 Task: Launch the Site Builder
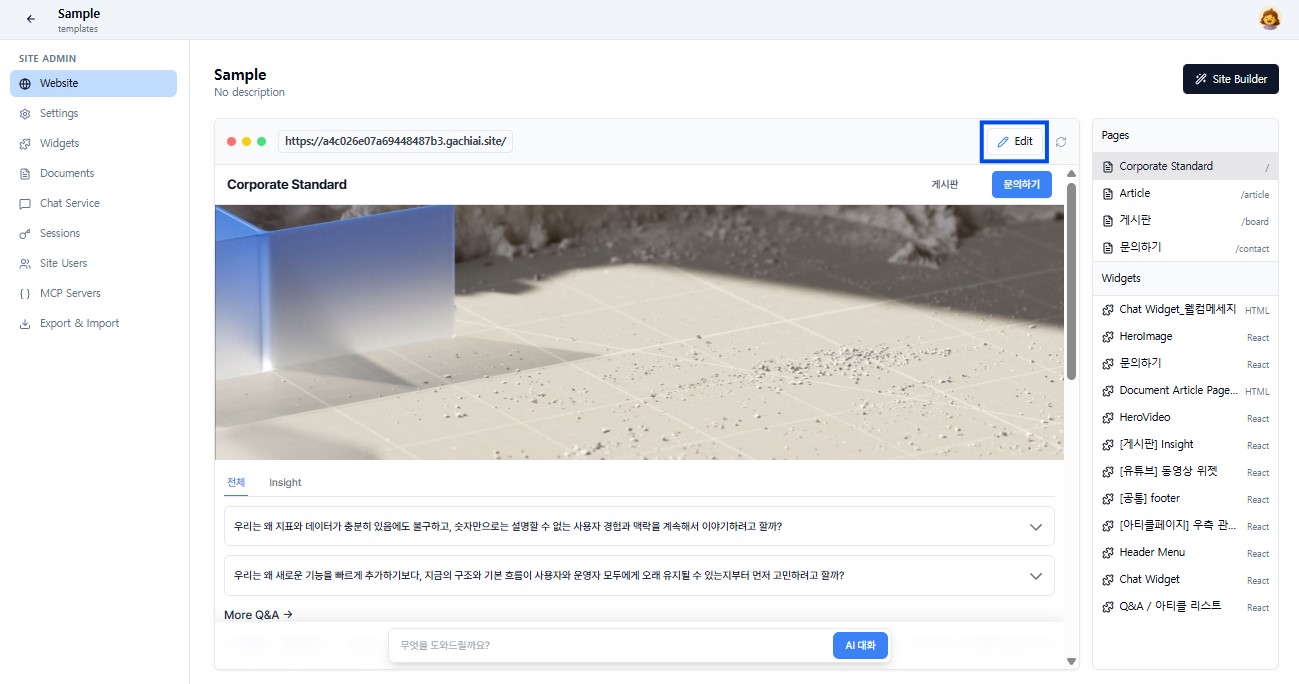point(1230,78)
